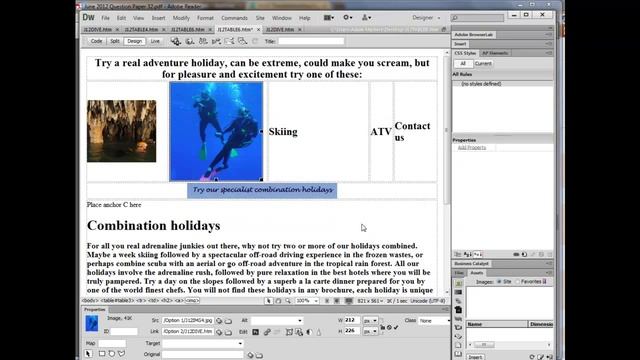Click the Resample image icon
640x360 pixels.
point(300,332)
